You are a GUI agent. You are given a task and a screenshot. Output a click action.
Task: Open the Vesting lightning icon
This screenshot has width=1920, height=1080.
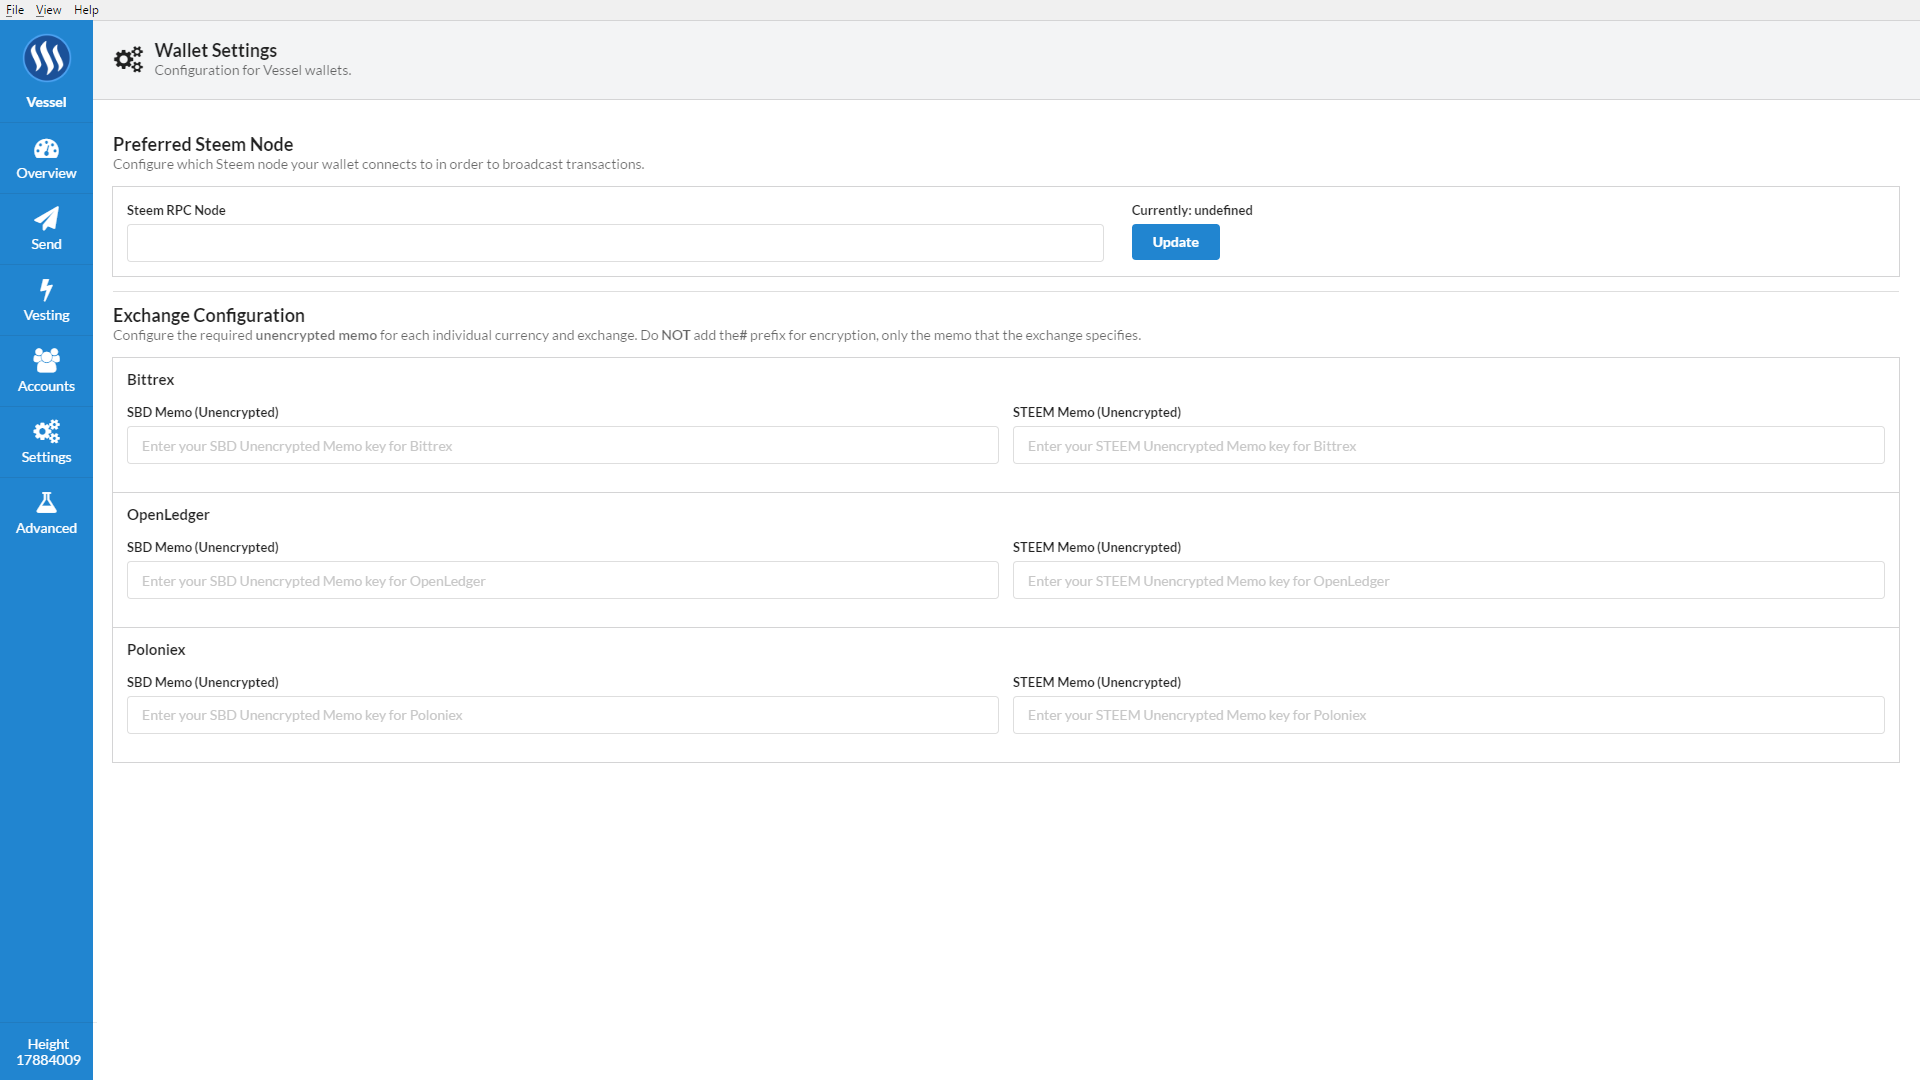[x=46, y=290]
